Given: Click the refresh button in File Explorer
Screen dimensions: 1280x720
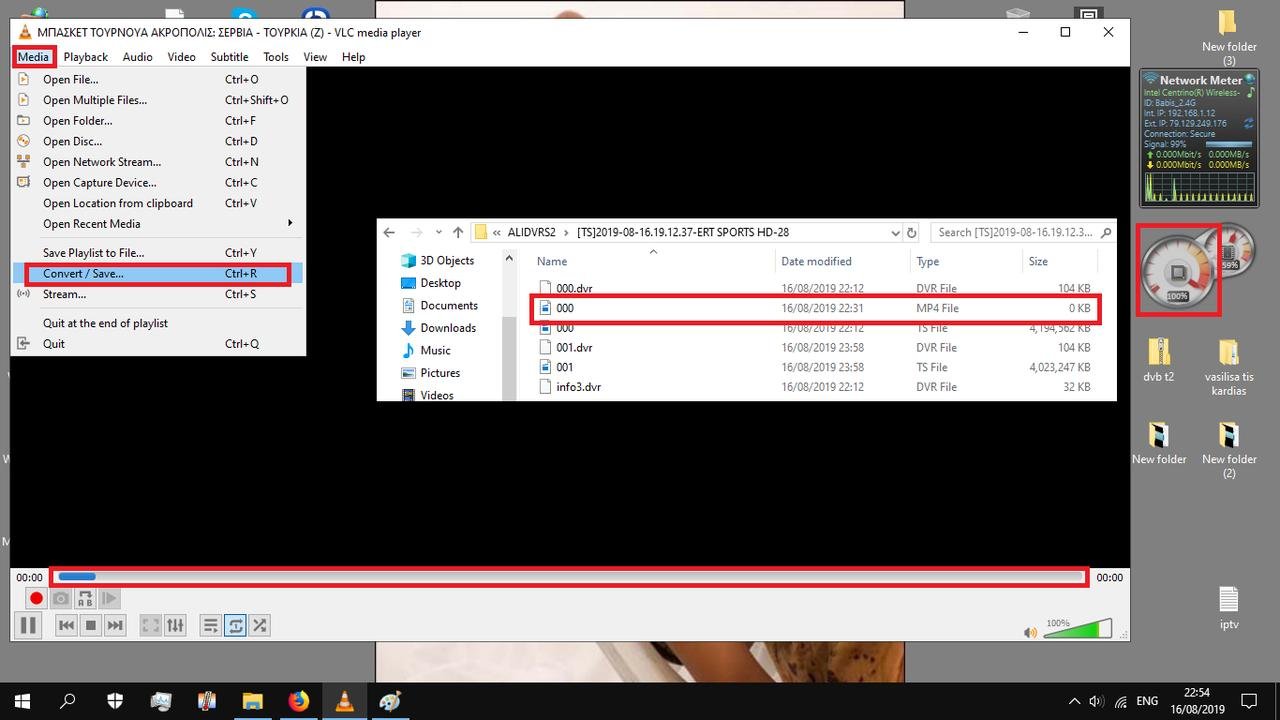Looking at the screenshot, I should (x=911, y=231).
